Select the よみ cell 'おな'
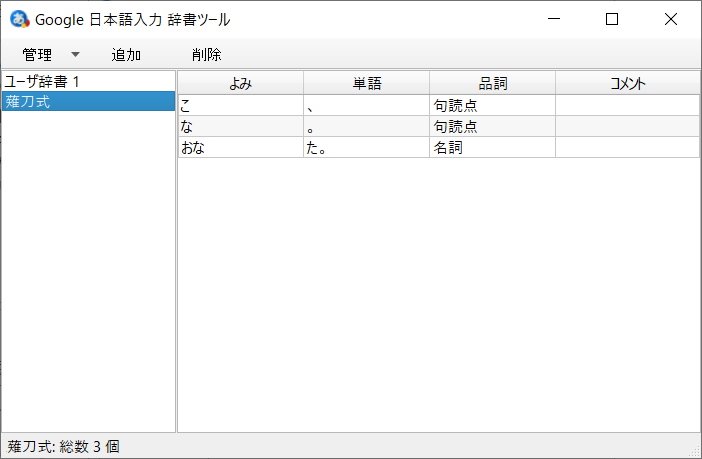Image resolution: width=702 pixels, height=459 pixels. tap(241, 148)
